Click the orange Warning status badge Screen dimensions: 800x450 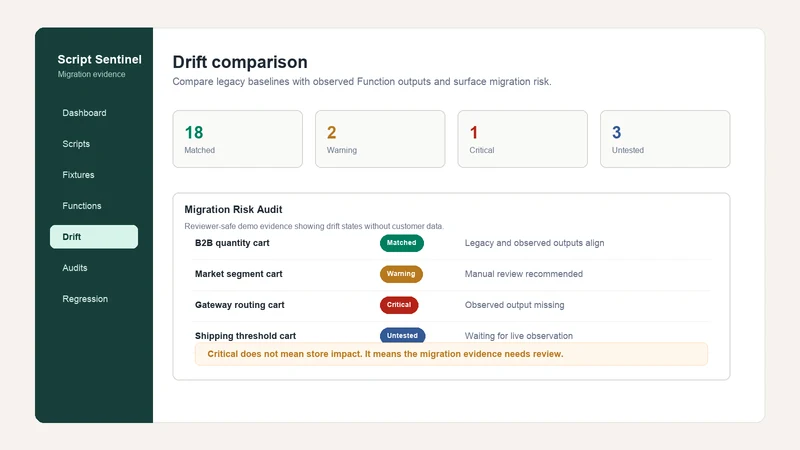coord(401,274)
